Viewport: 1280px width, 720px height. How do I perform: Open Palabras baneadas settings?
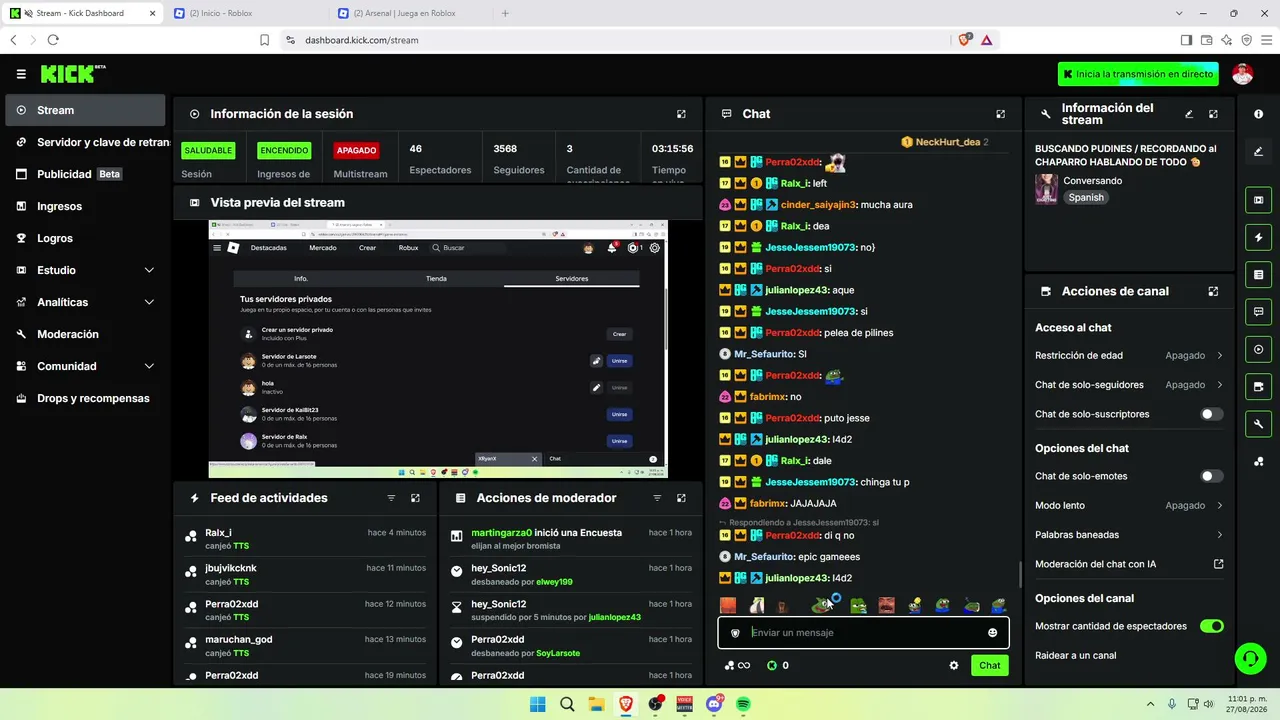(1129, 535)
